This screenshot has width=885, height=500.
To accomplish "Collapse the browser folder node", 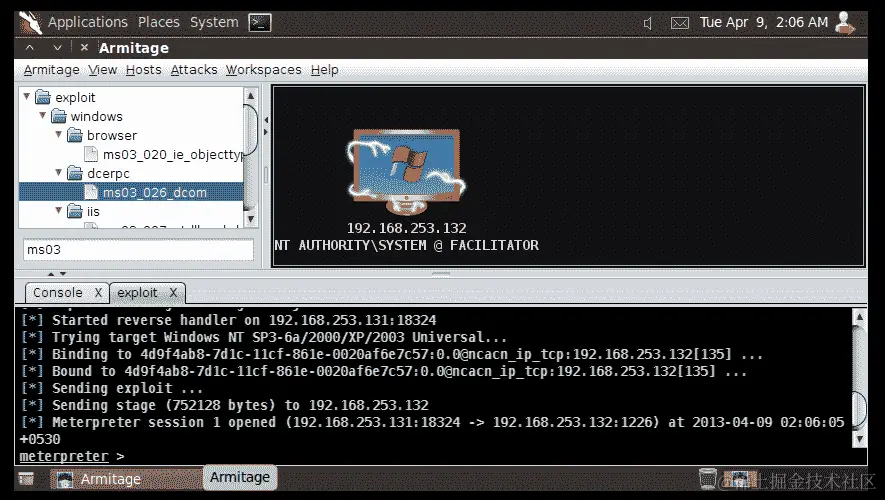I will point(59,135).
